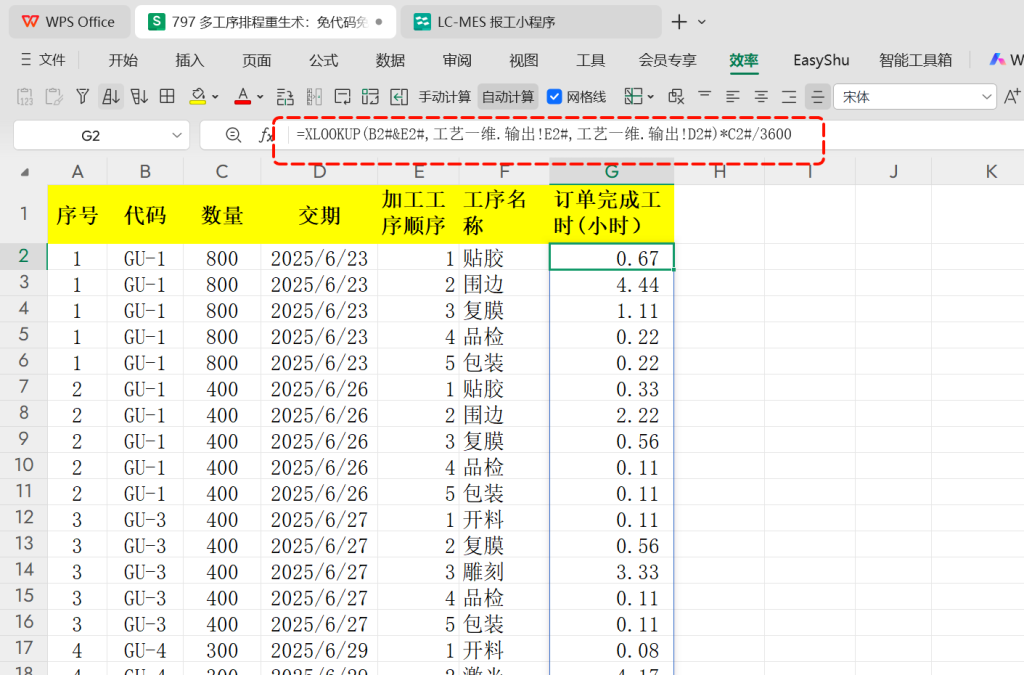Click the top vertical align icon
The image size is (1024, 675).
pyautogui.click(x=704, y=97)
